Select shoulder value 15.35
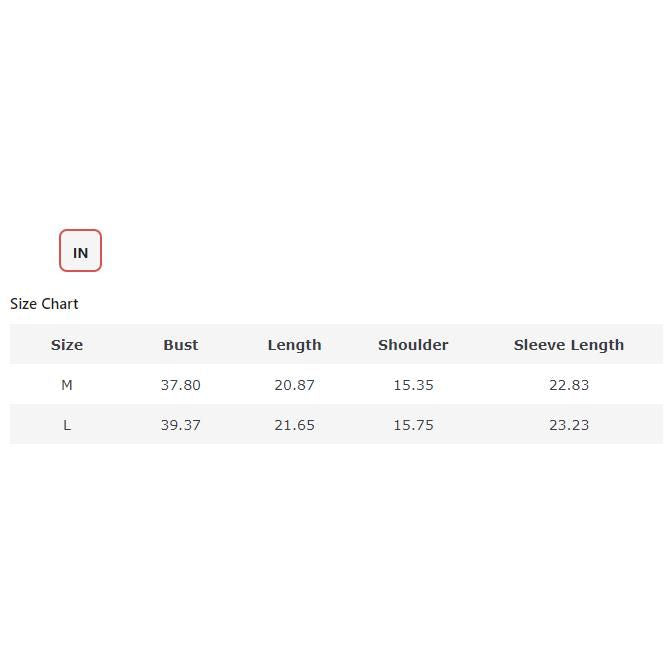The image size is (670, 670). pyautogui.click(x=413, y=385)
